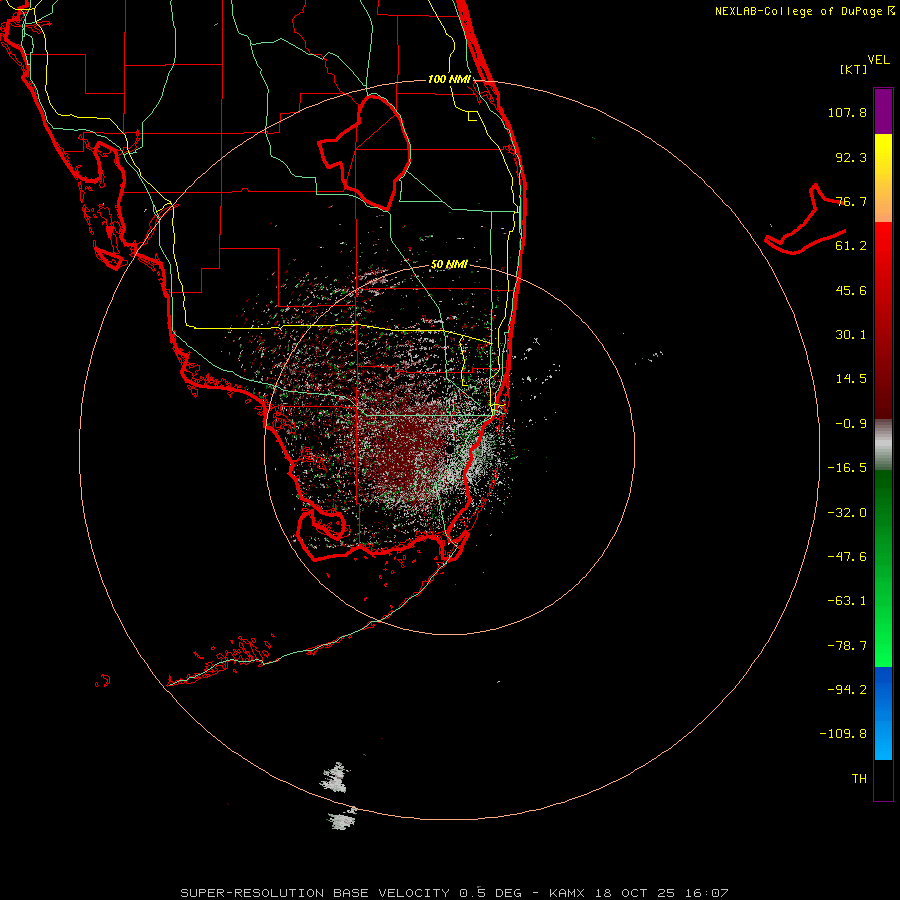The width and height of the screenshot is (900, 900).
Task: Click the 45.6 scale label
Action: (x=851, y=290)
